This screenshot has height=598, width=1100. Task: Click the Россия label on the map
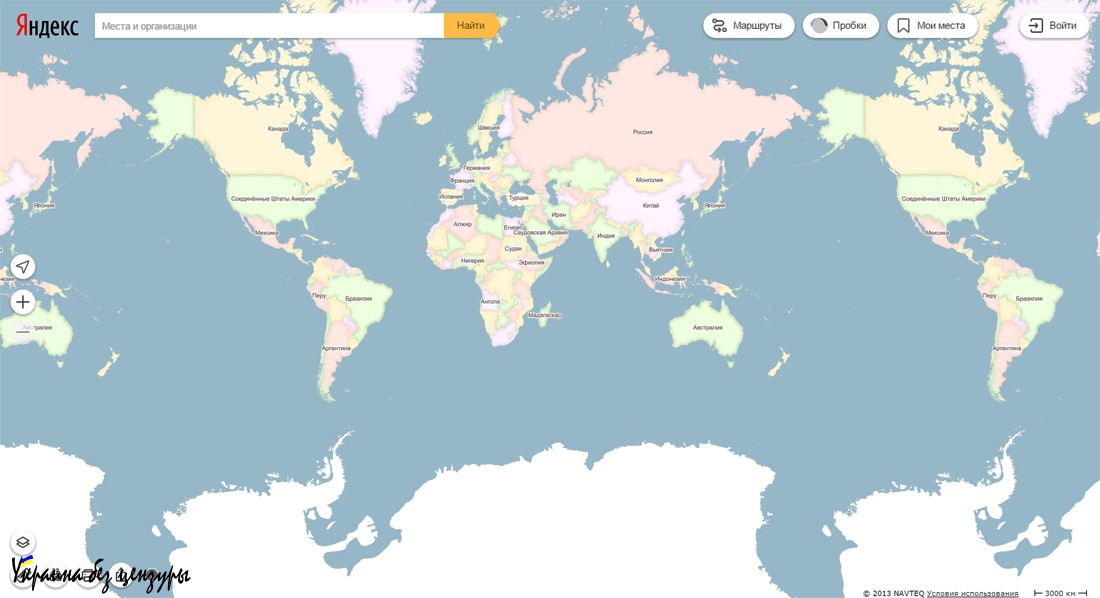pos(642,132)
